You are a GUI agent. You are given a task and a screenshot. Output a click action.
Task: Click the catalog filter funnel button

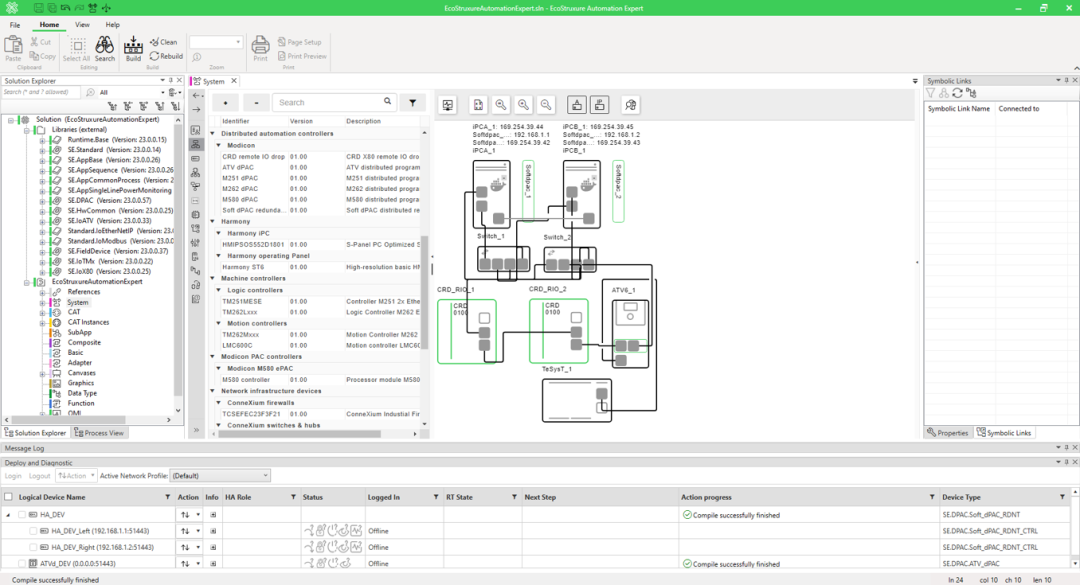pos(413,103)
